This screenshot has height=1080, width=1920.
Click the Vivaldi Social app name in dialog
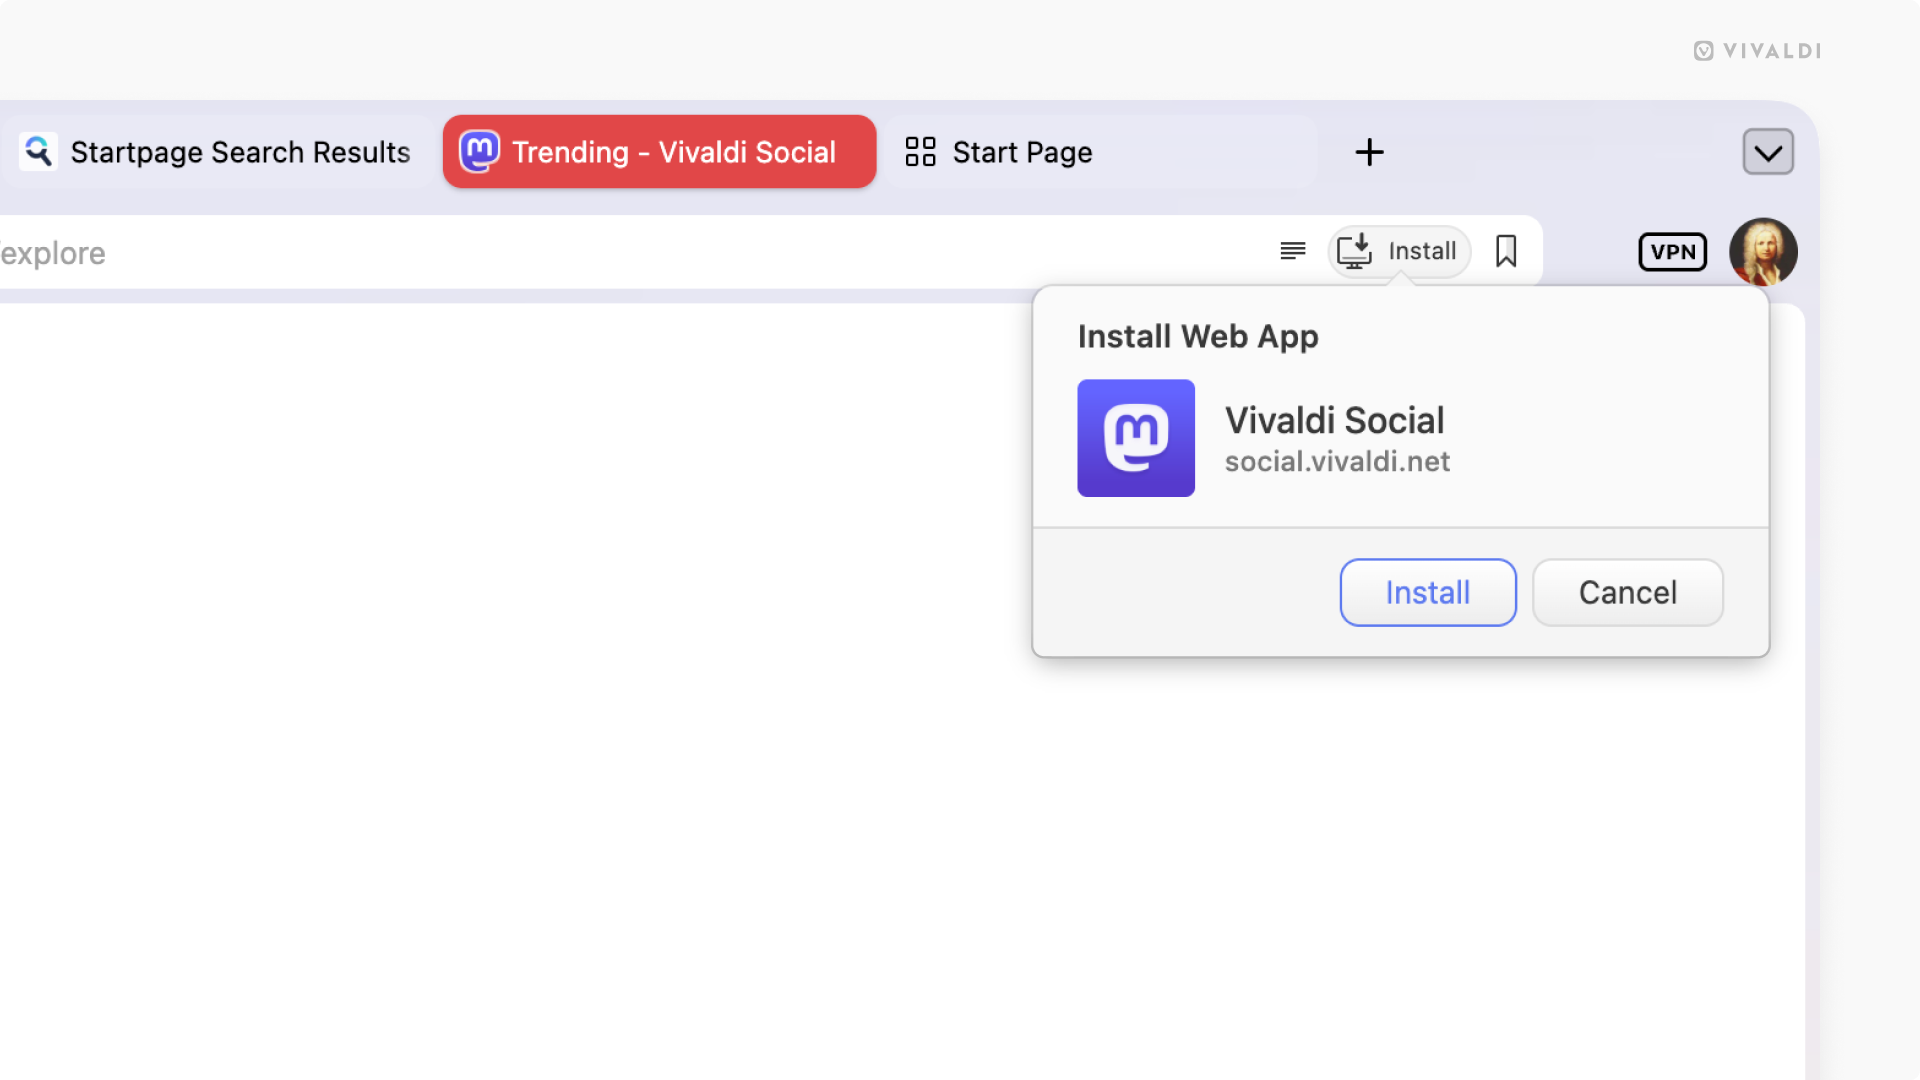[x=1334, y=420]
